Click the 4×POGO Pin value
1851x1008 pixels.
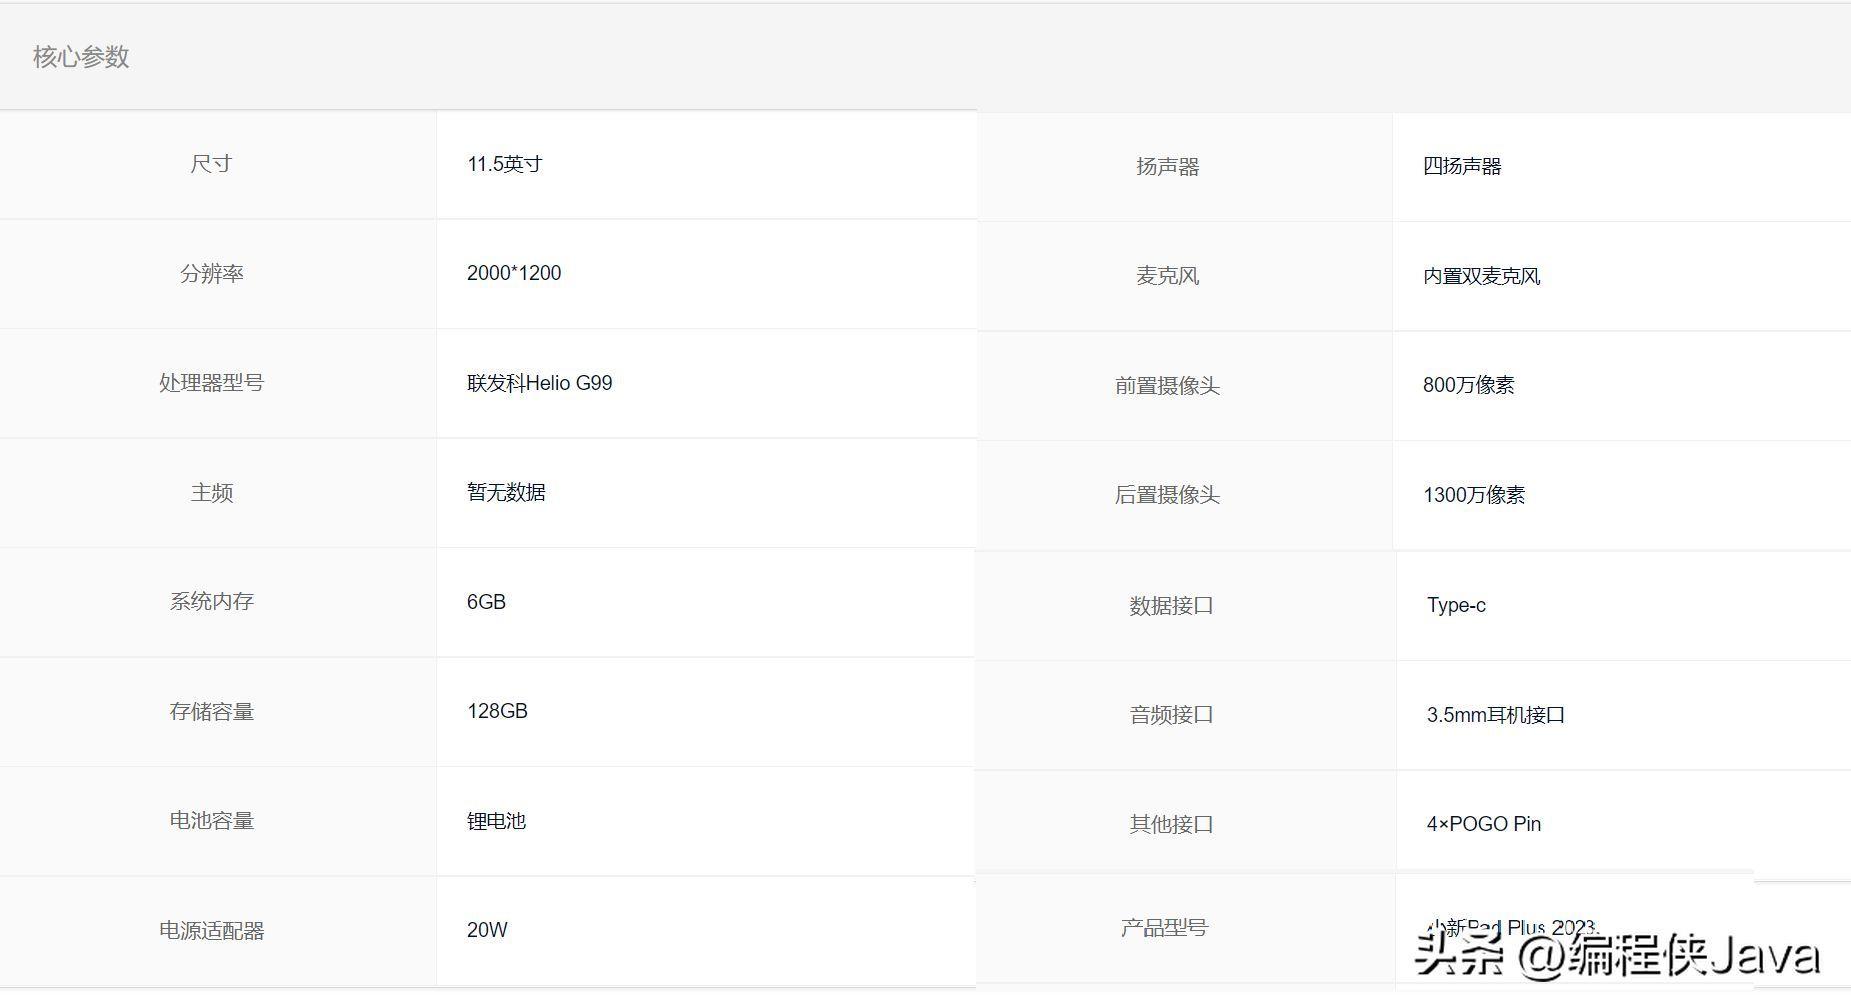click(x=1484, y=824)
